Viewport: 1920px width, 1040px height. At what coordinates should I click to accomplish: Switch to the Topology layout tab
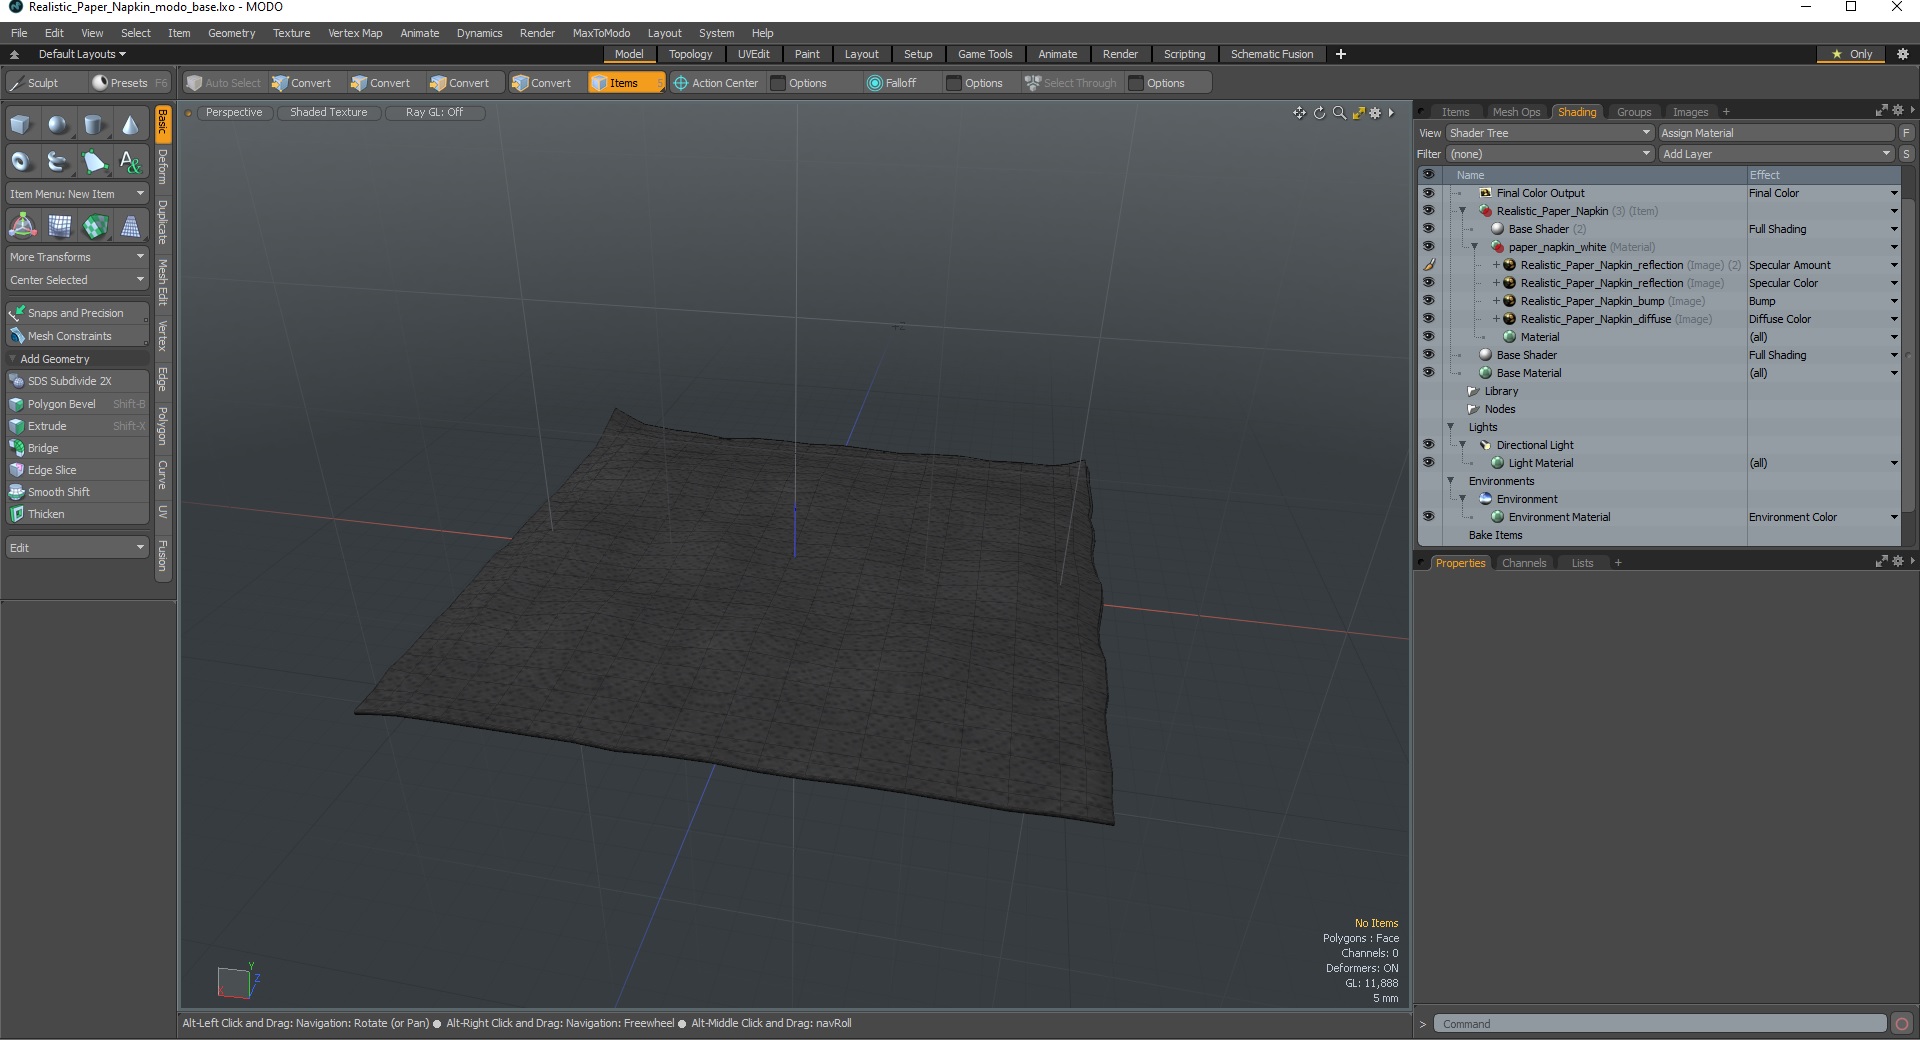click(690, 54)
